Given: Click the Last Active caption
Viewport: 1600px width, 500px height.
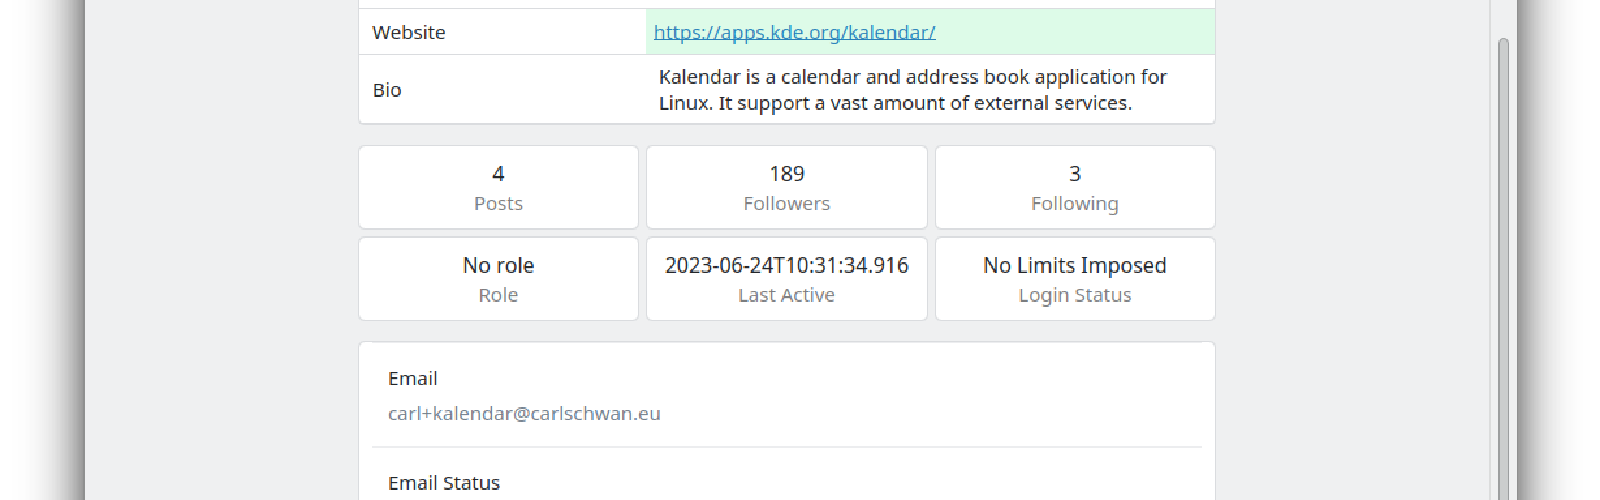Looking at the screenshot, I should pos(786,296).
